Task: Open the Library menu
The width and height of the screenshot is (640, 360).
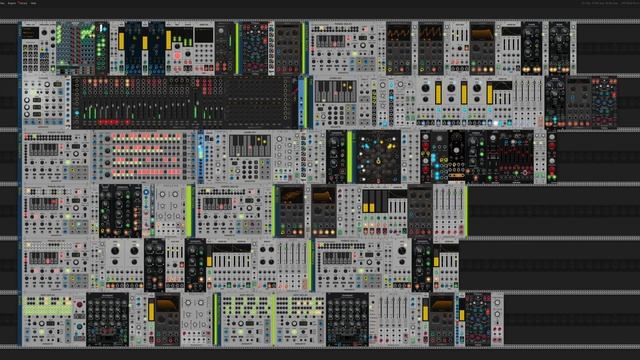Action: click(23, 3)
